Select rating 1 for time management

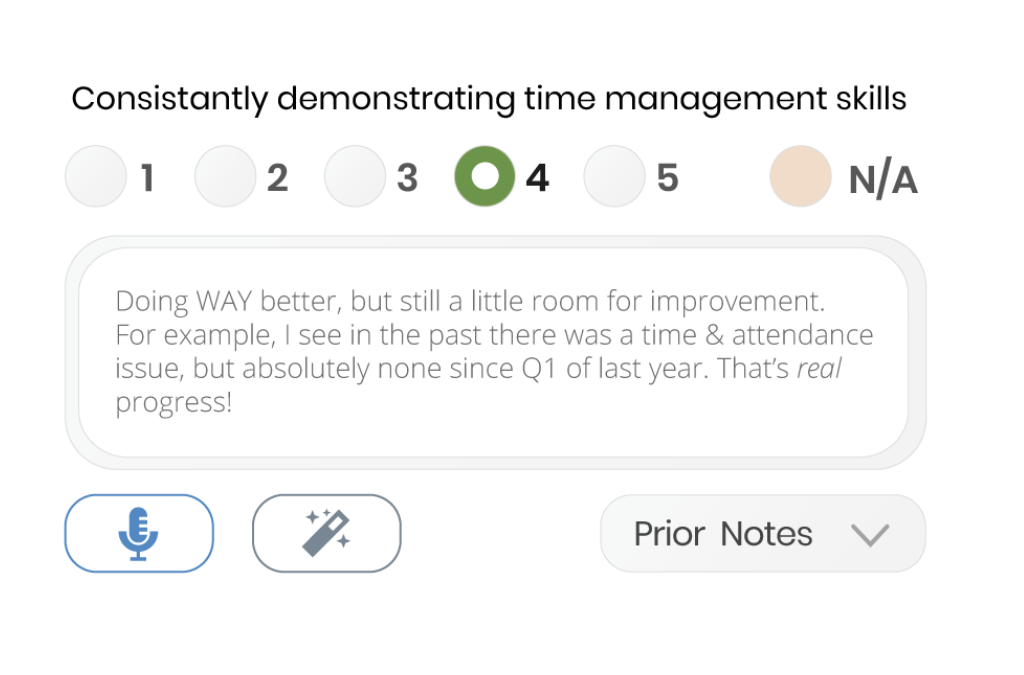tap(94, 176)
